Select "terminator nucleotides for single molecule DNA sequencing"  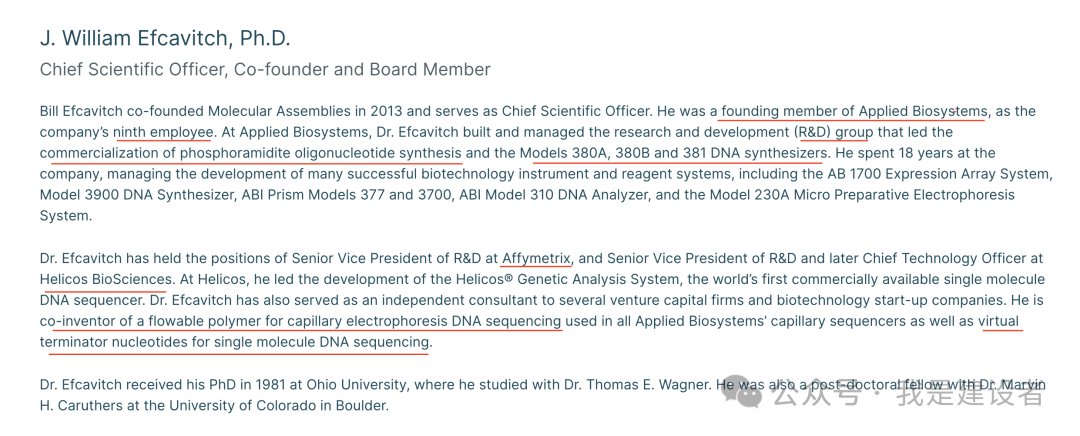235,342
